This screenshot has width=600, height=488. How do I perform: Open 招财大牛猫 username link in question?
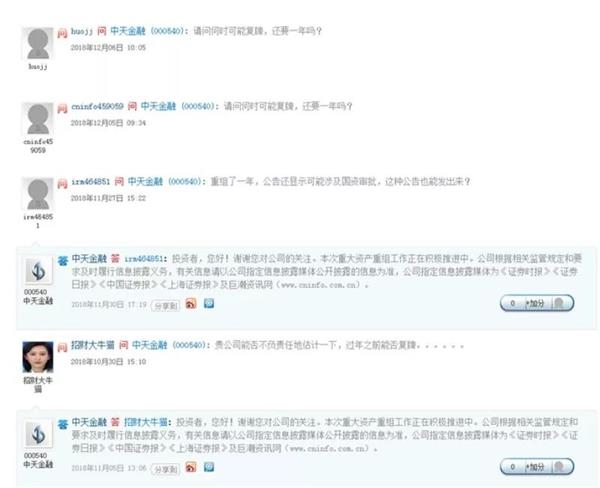tap(93, 345)
